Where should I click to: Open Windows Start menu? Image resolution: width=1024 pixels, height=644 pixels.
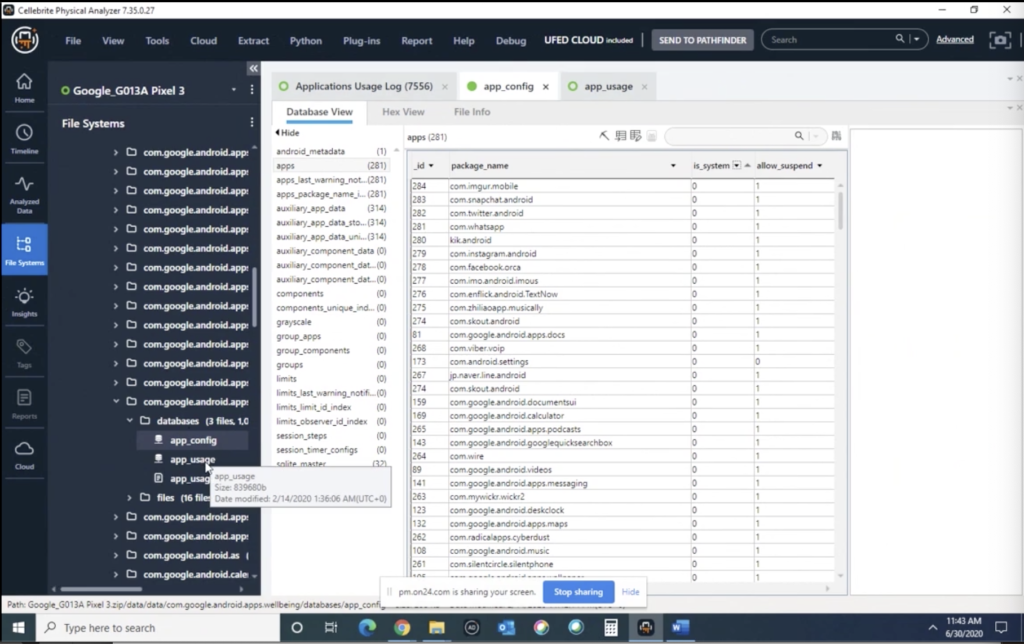tap(18, 628)
